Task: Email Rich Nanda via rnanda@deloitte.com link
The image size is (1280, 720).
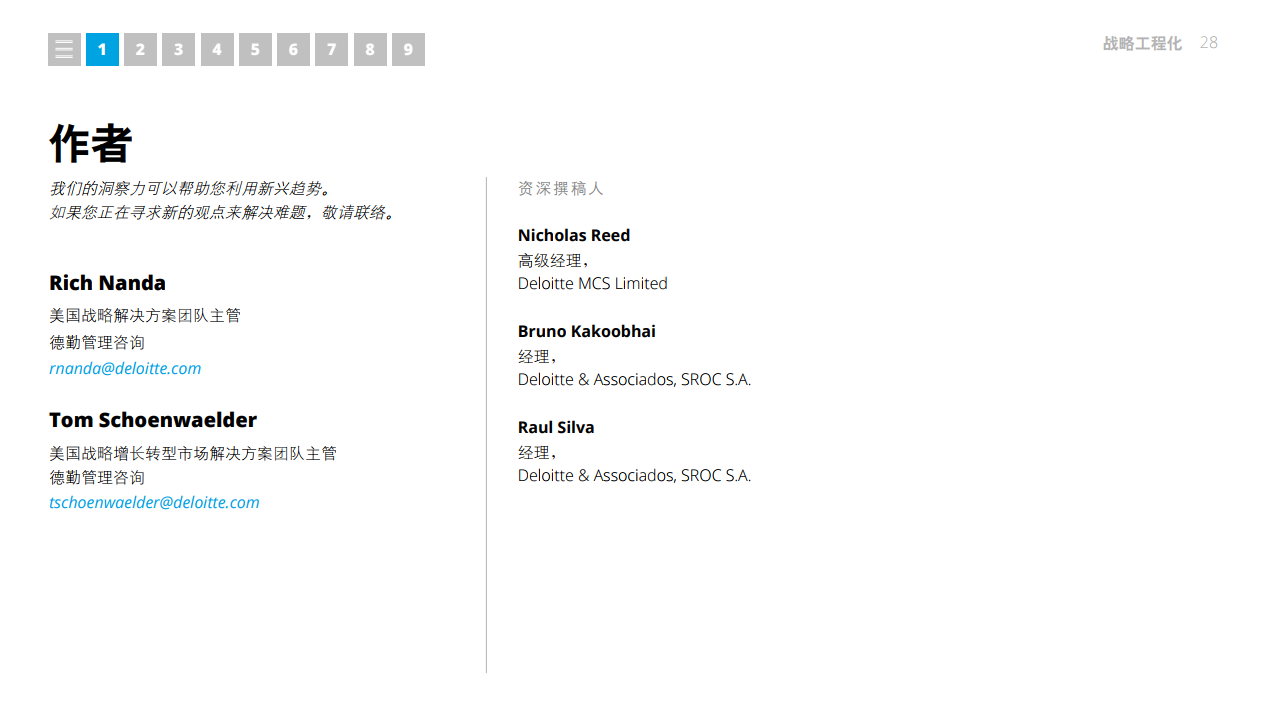Action: [125, 368]
